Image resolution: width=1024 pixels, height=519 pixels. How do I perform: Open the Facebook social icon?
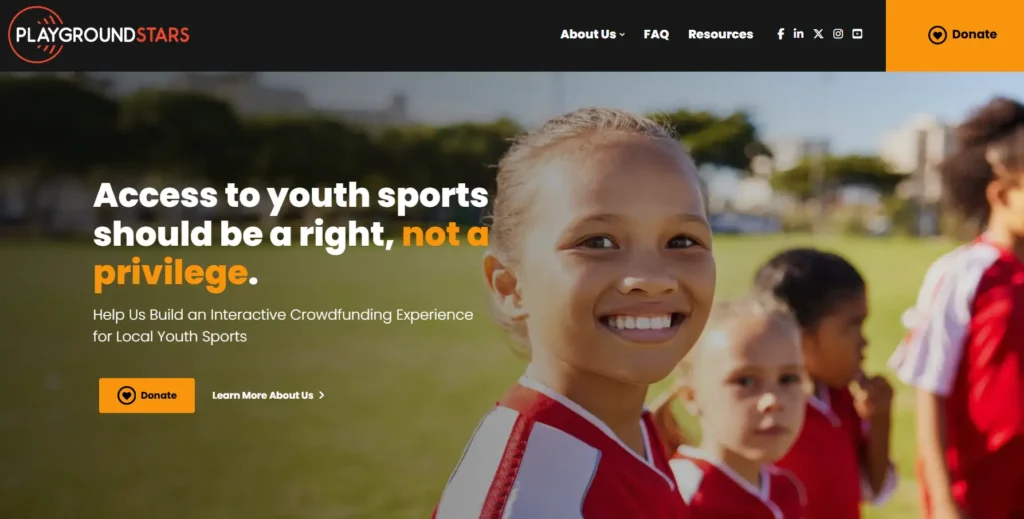pos(780,34)
